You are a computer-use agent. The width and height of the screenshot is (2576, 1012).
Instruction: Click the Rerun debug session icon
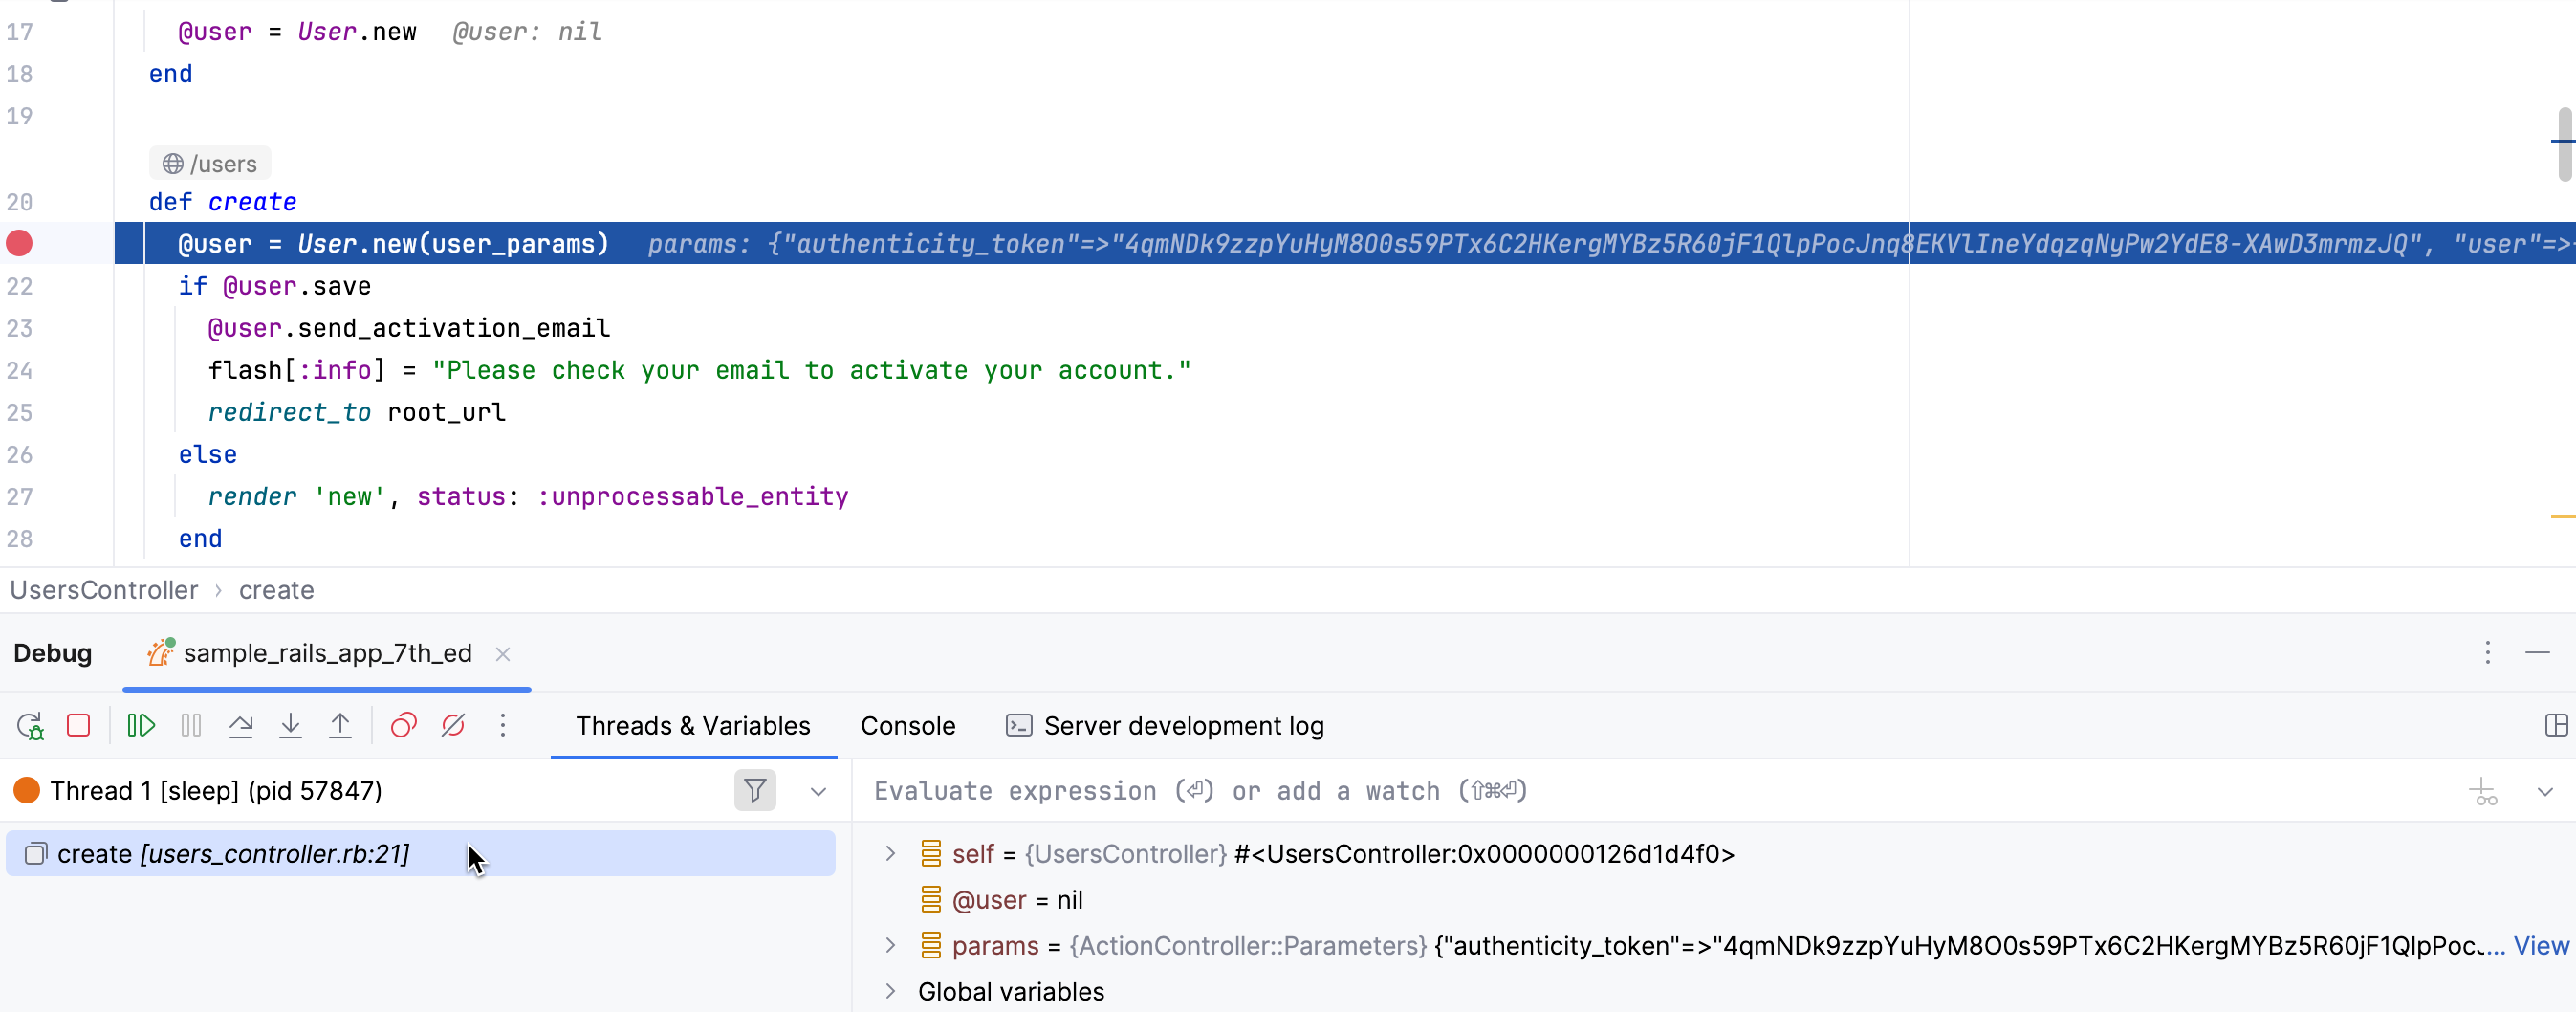(30, 726)
